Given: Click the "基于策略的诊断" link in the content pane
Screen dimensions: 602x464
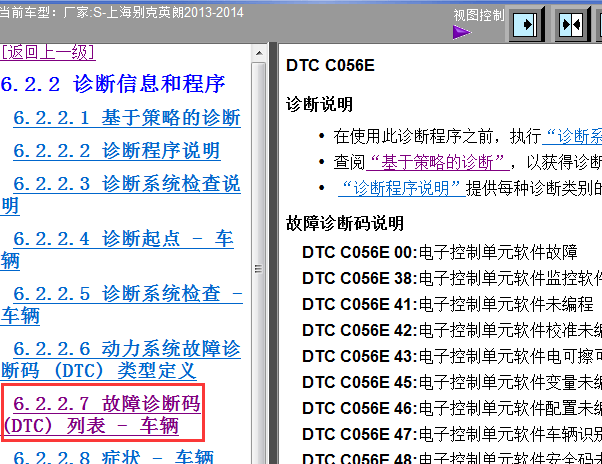Looking at the screenshot, I should coord(438,162).
